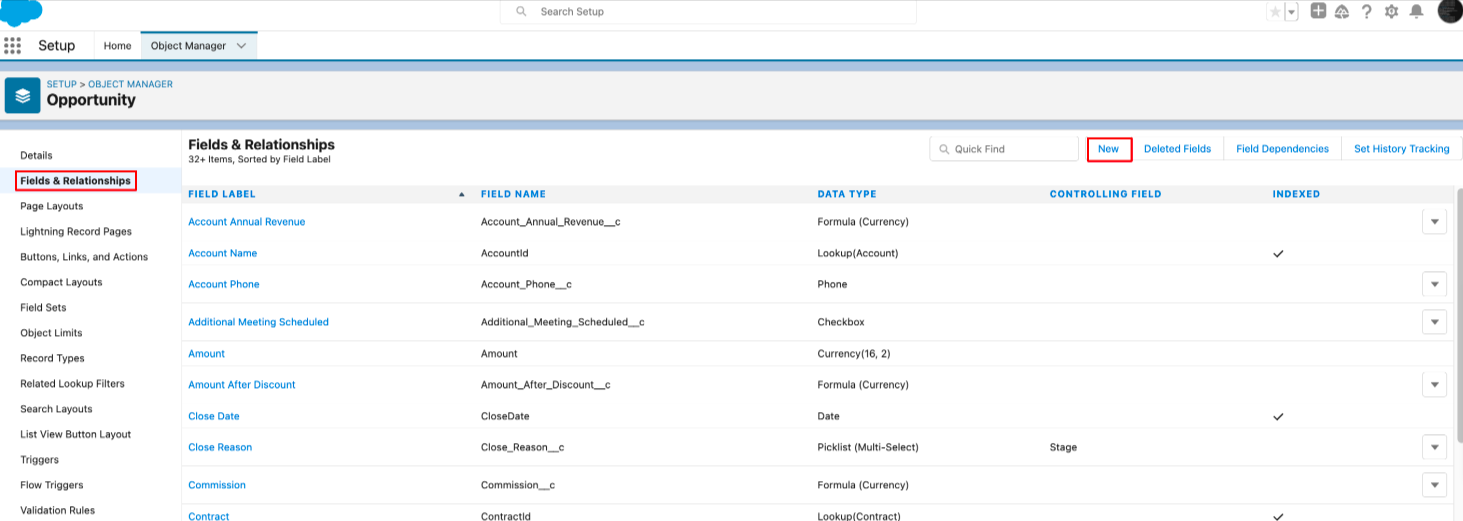The width and height of the screenshot is (1463, 521).
Task: Click the Picklist (Multi-Select) data type cell
Action: [x=867, y=447]
